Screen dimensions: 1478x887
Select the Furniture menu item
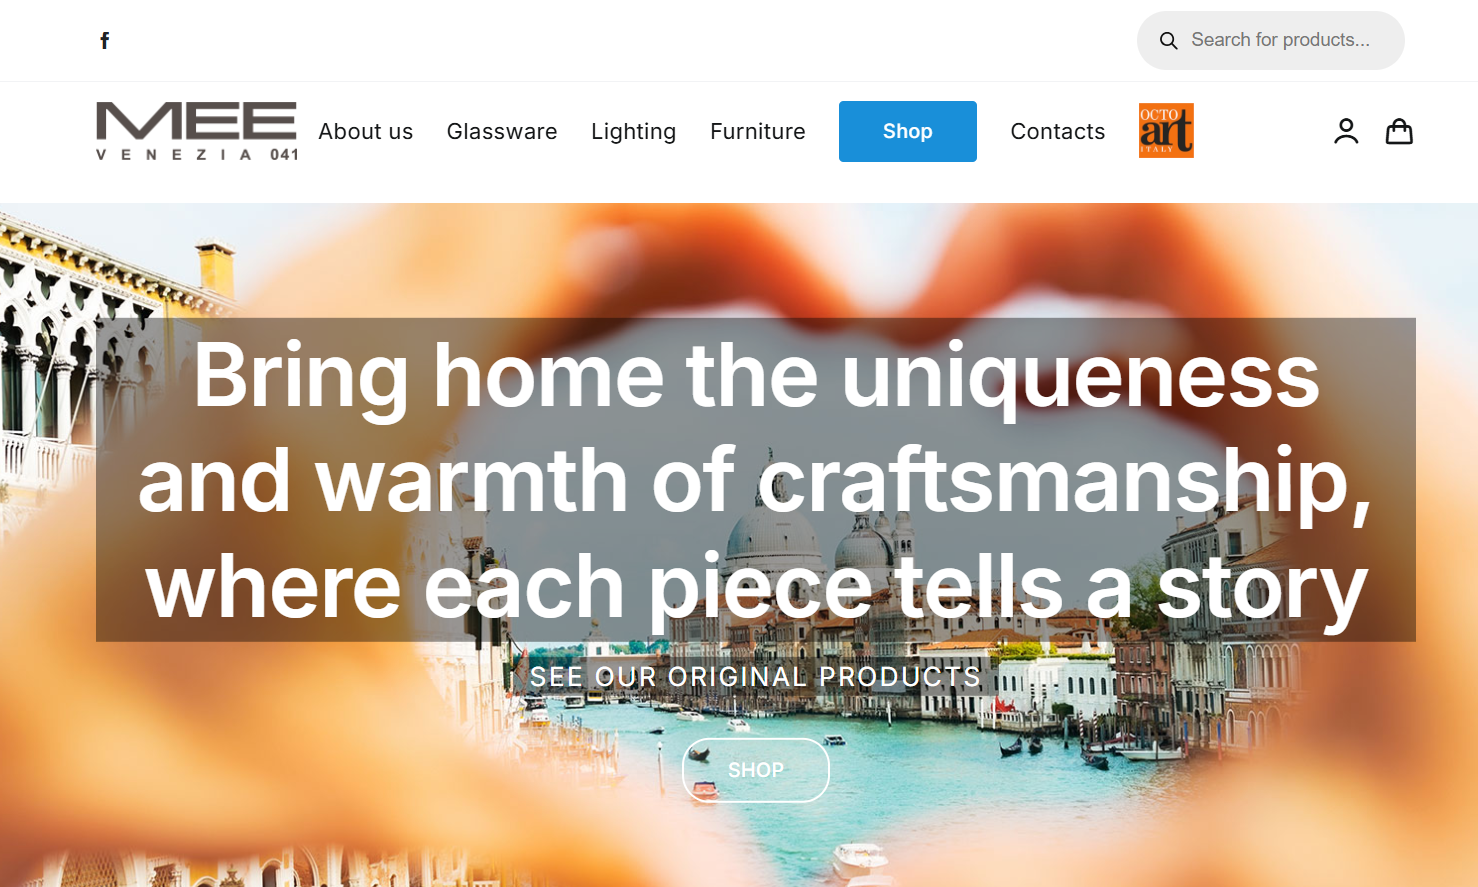758,131
